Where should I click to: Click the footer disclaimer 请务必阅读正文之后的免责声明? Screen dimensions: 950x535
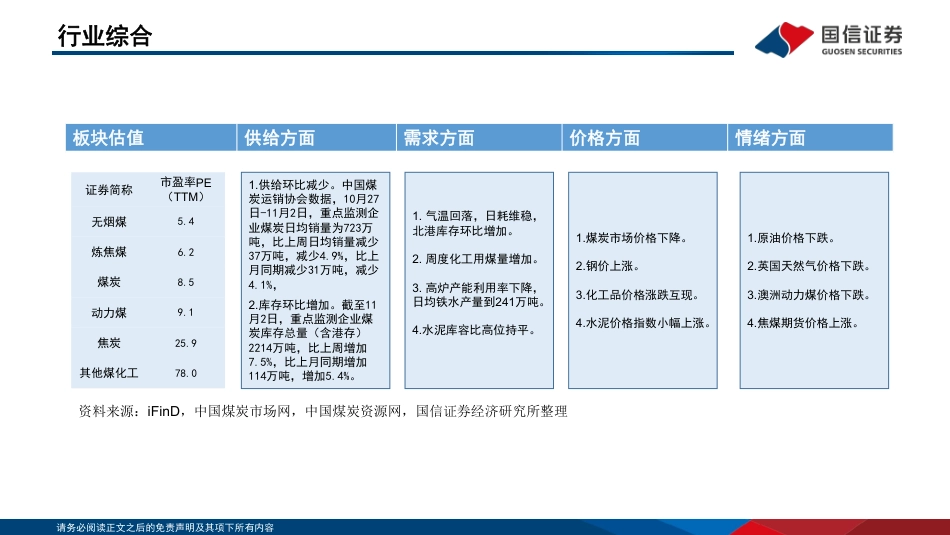[165, 528]
